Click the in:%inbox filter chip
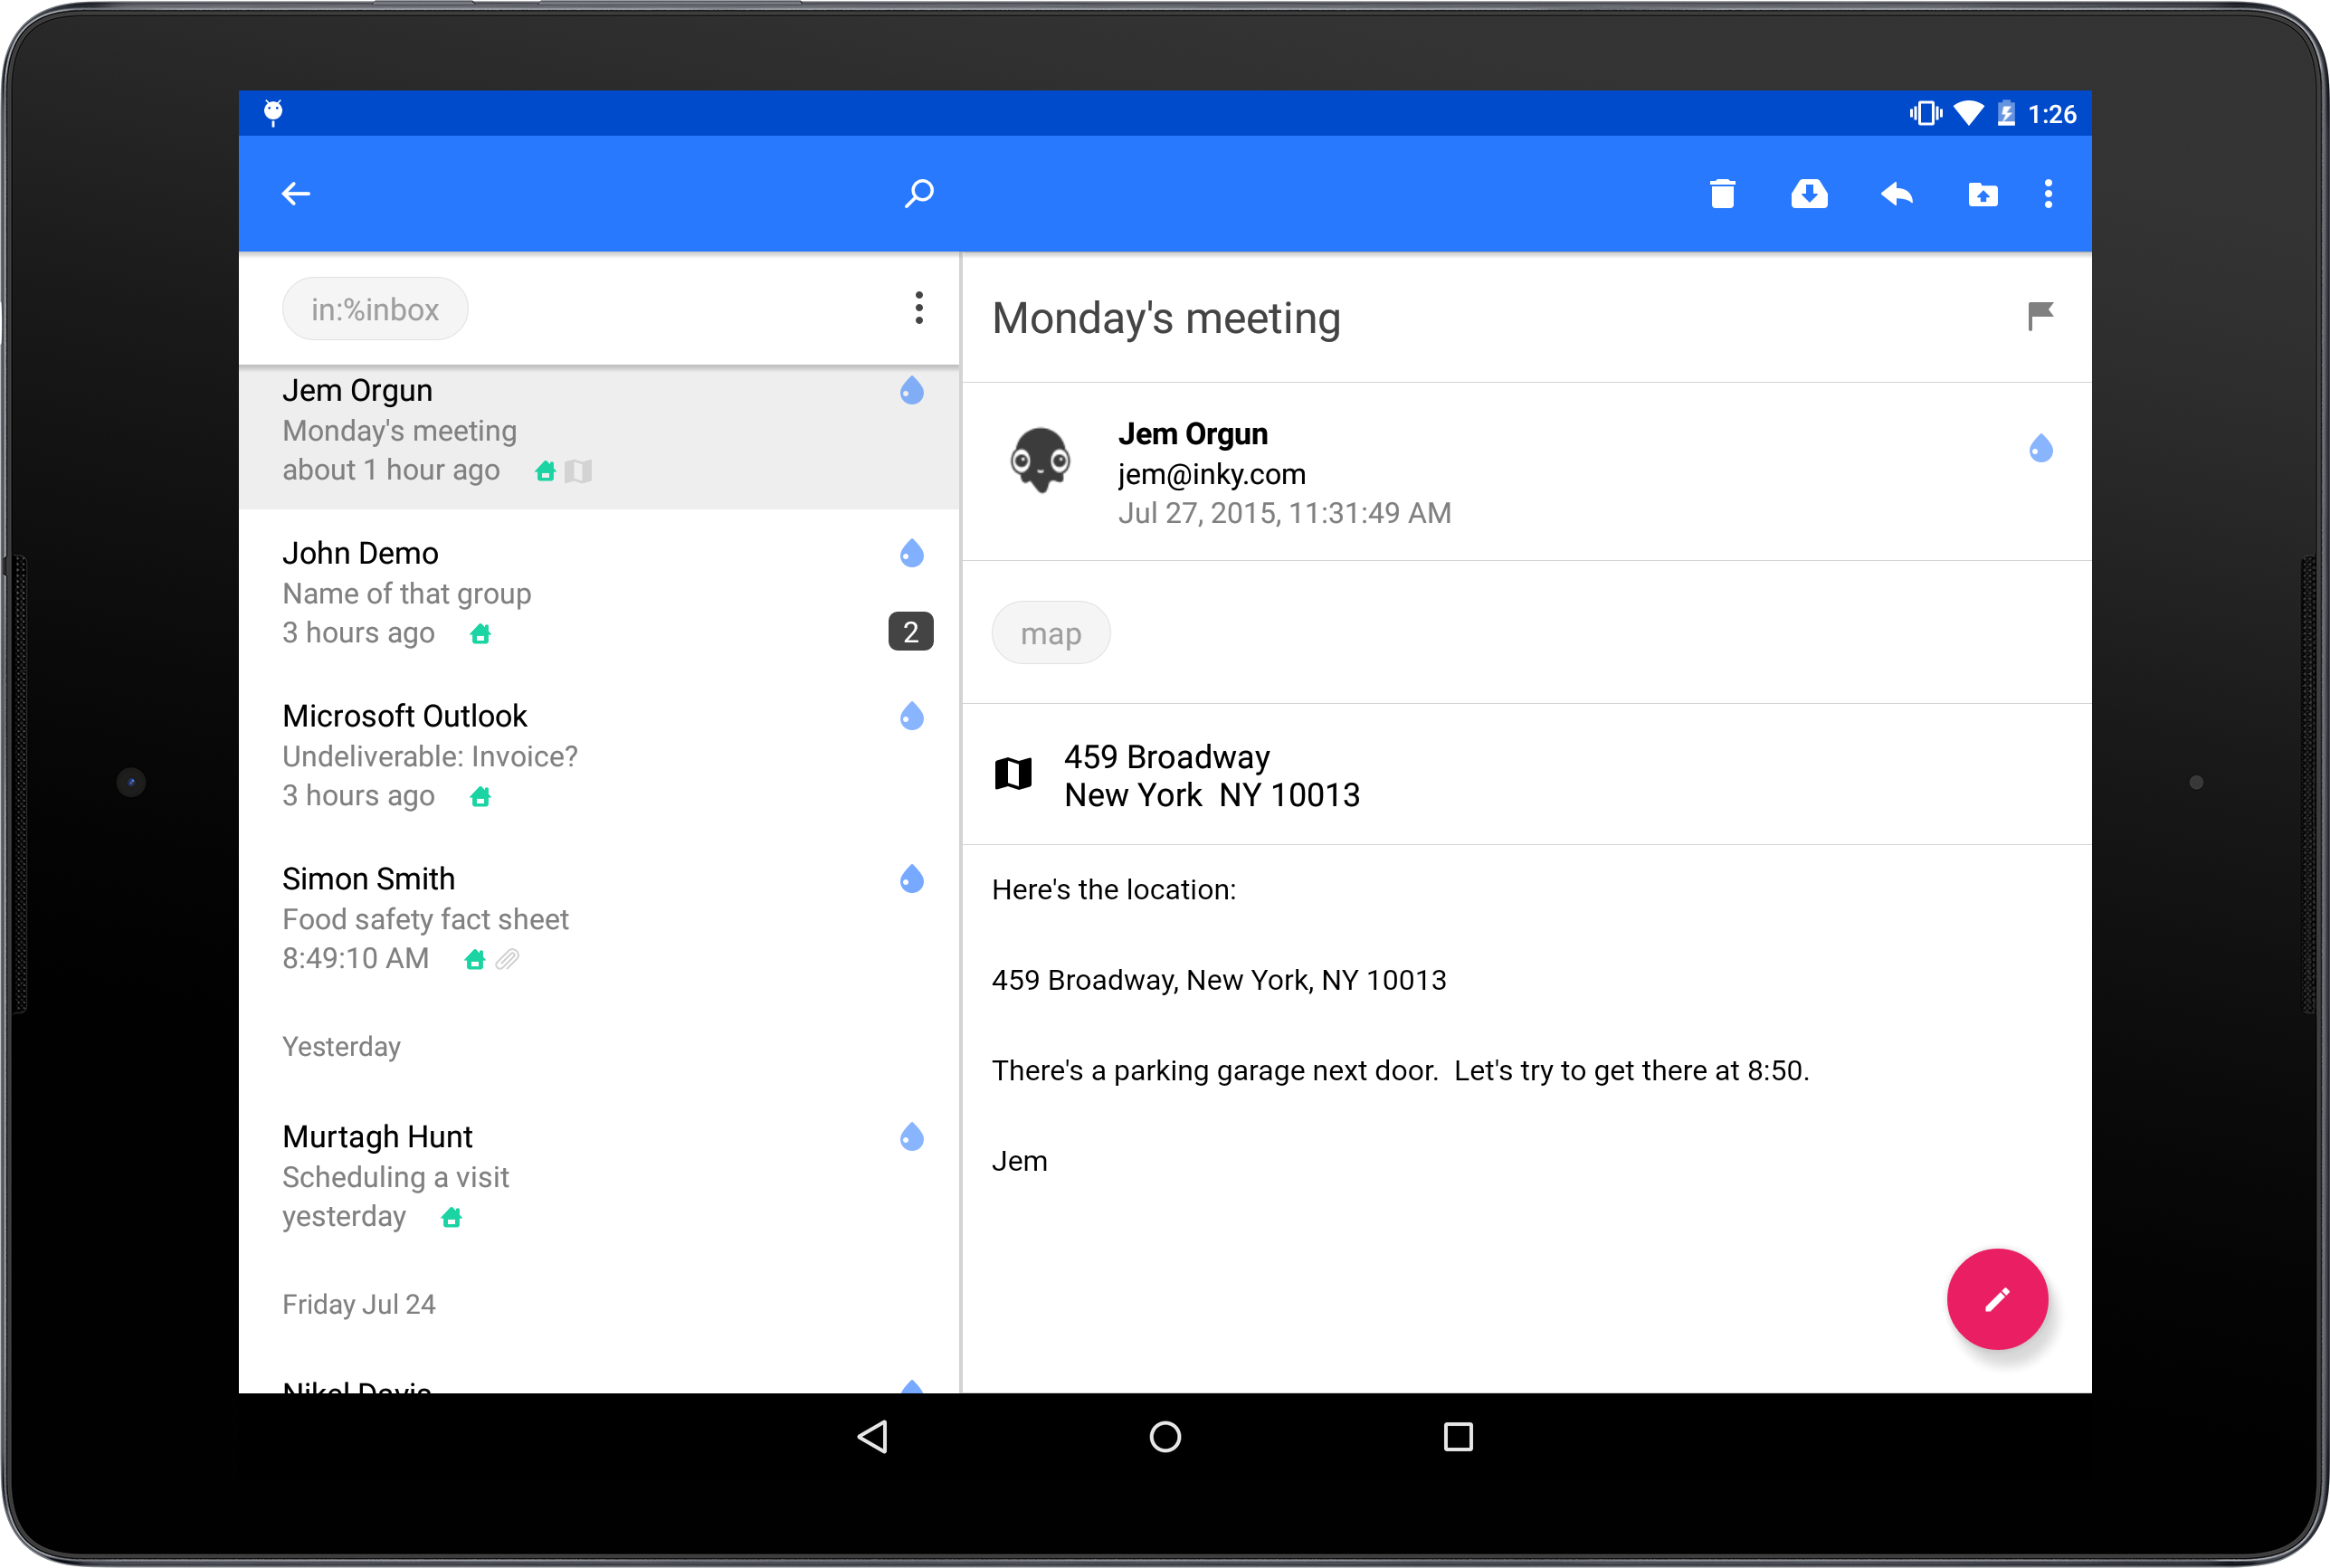 click(x=375, y=309)
